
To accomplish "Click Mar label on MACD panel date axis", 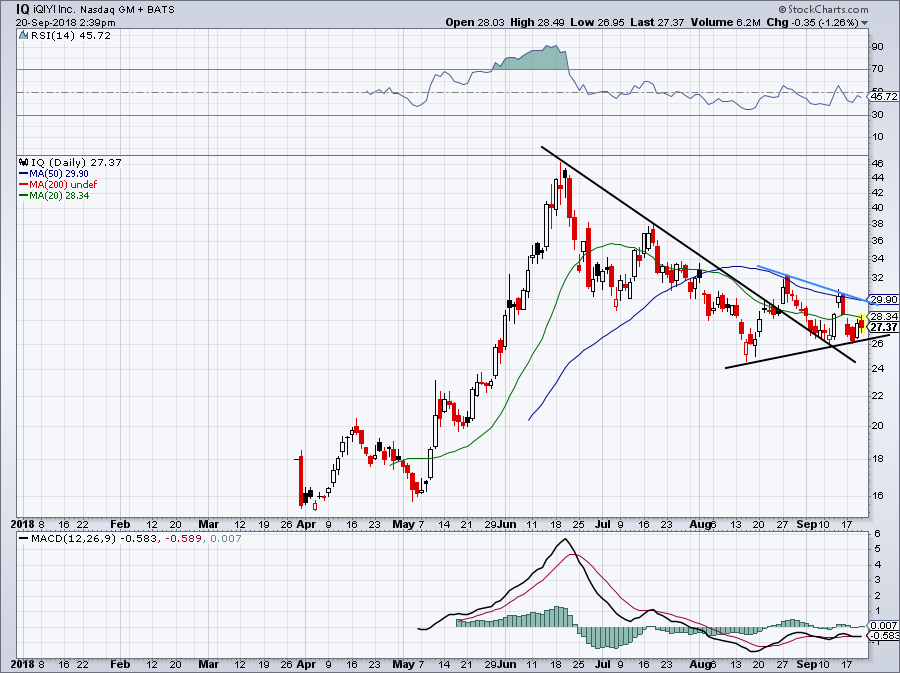I will click(x=209, y=664).
